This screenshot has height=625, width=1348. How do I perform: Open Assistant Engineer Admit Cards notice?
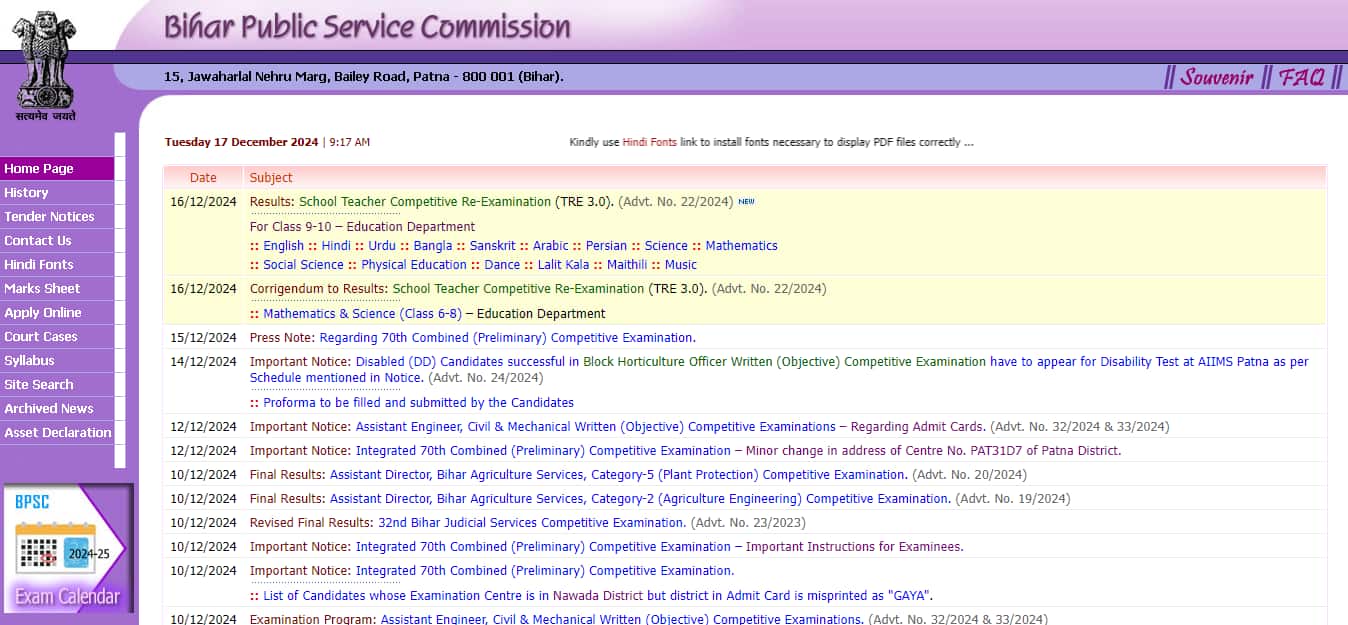pyautogui.click(x=670, y=427)
